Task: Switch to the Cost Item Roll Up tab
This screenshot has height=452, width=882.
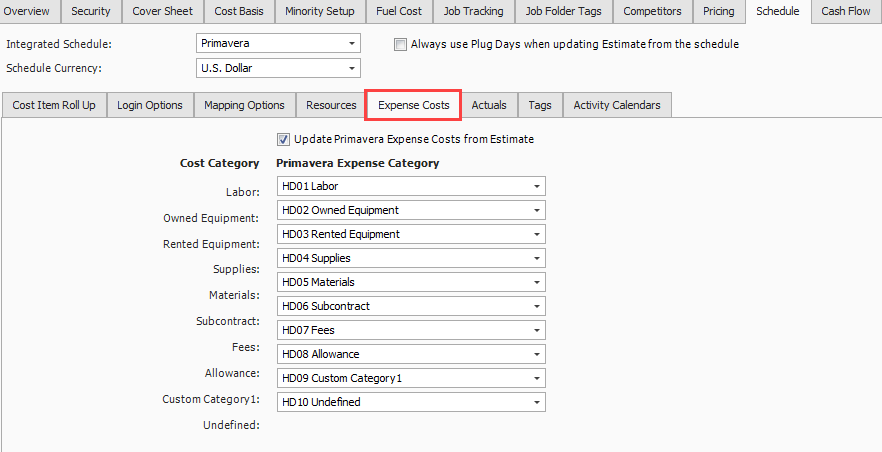Action: pos(54,105)
